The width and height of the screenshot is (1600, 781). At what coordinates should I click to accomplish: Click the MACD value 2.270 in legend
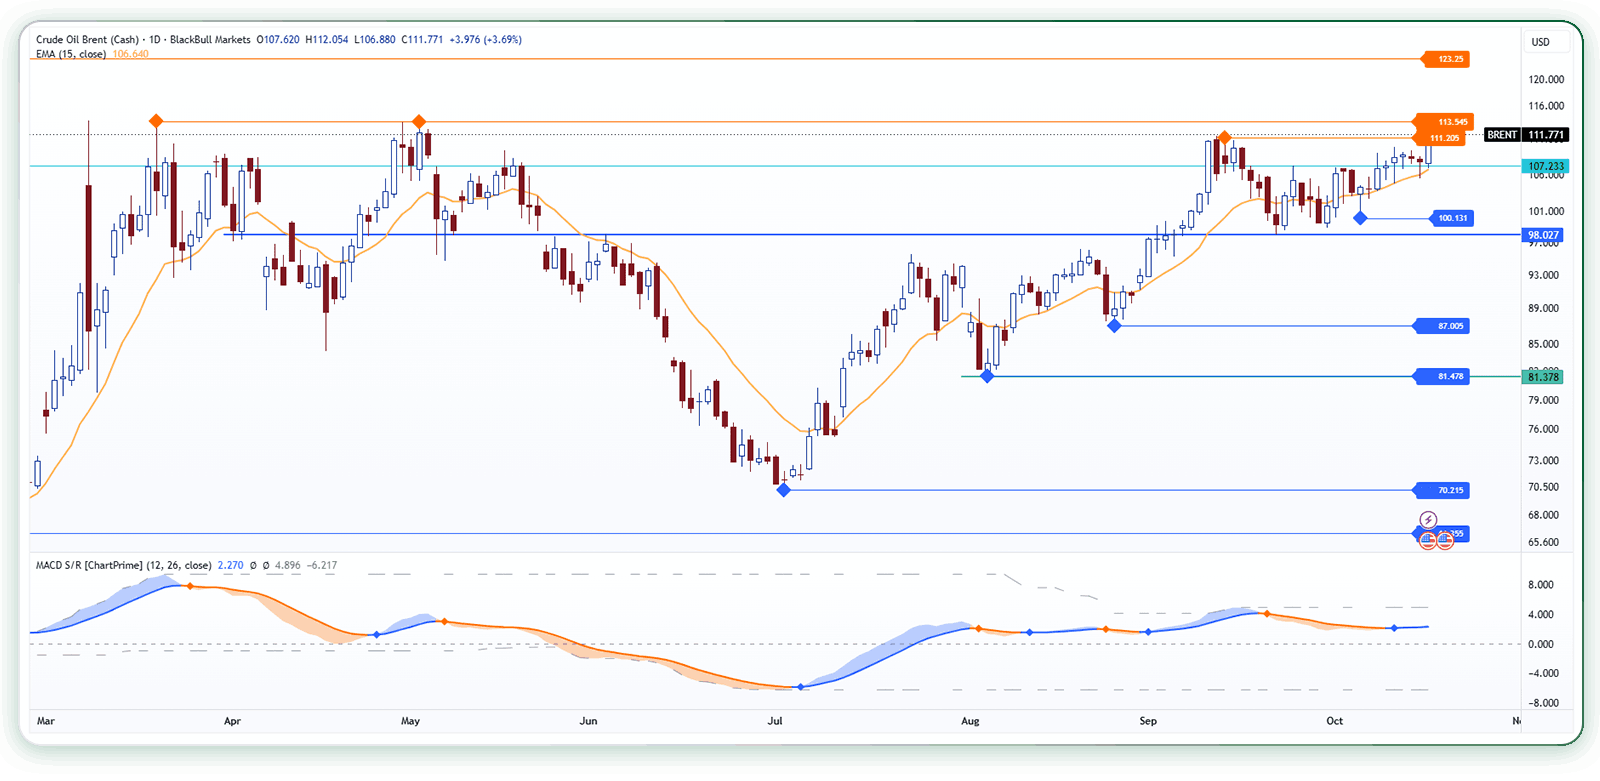[x=230, y=566]
